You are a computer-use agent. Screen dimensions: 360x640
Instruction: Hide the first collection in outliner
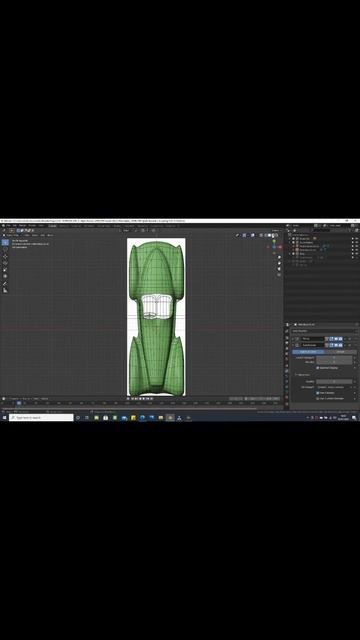tap(353, 238)
